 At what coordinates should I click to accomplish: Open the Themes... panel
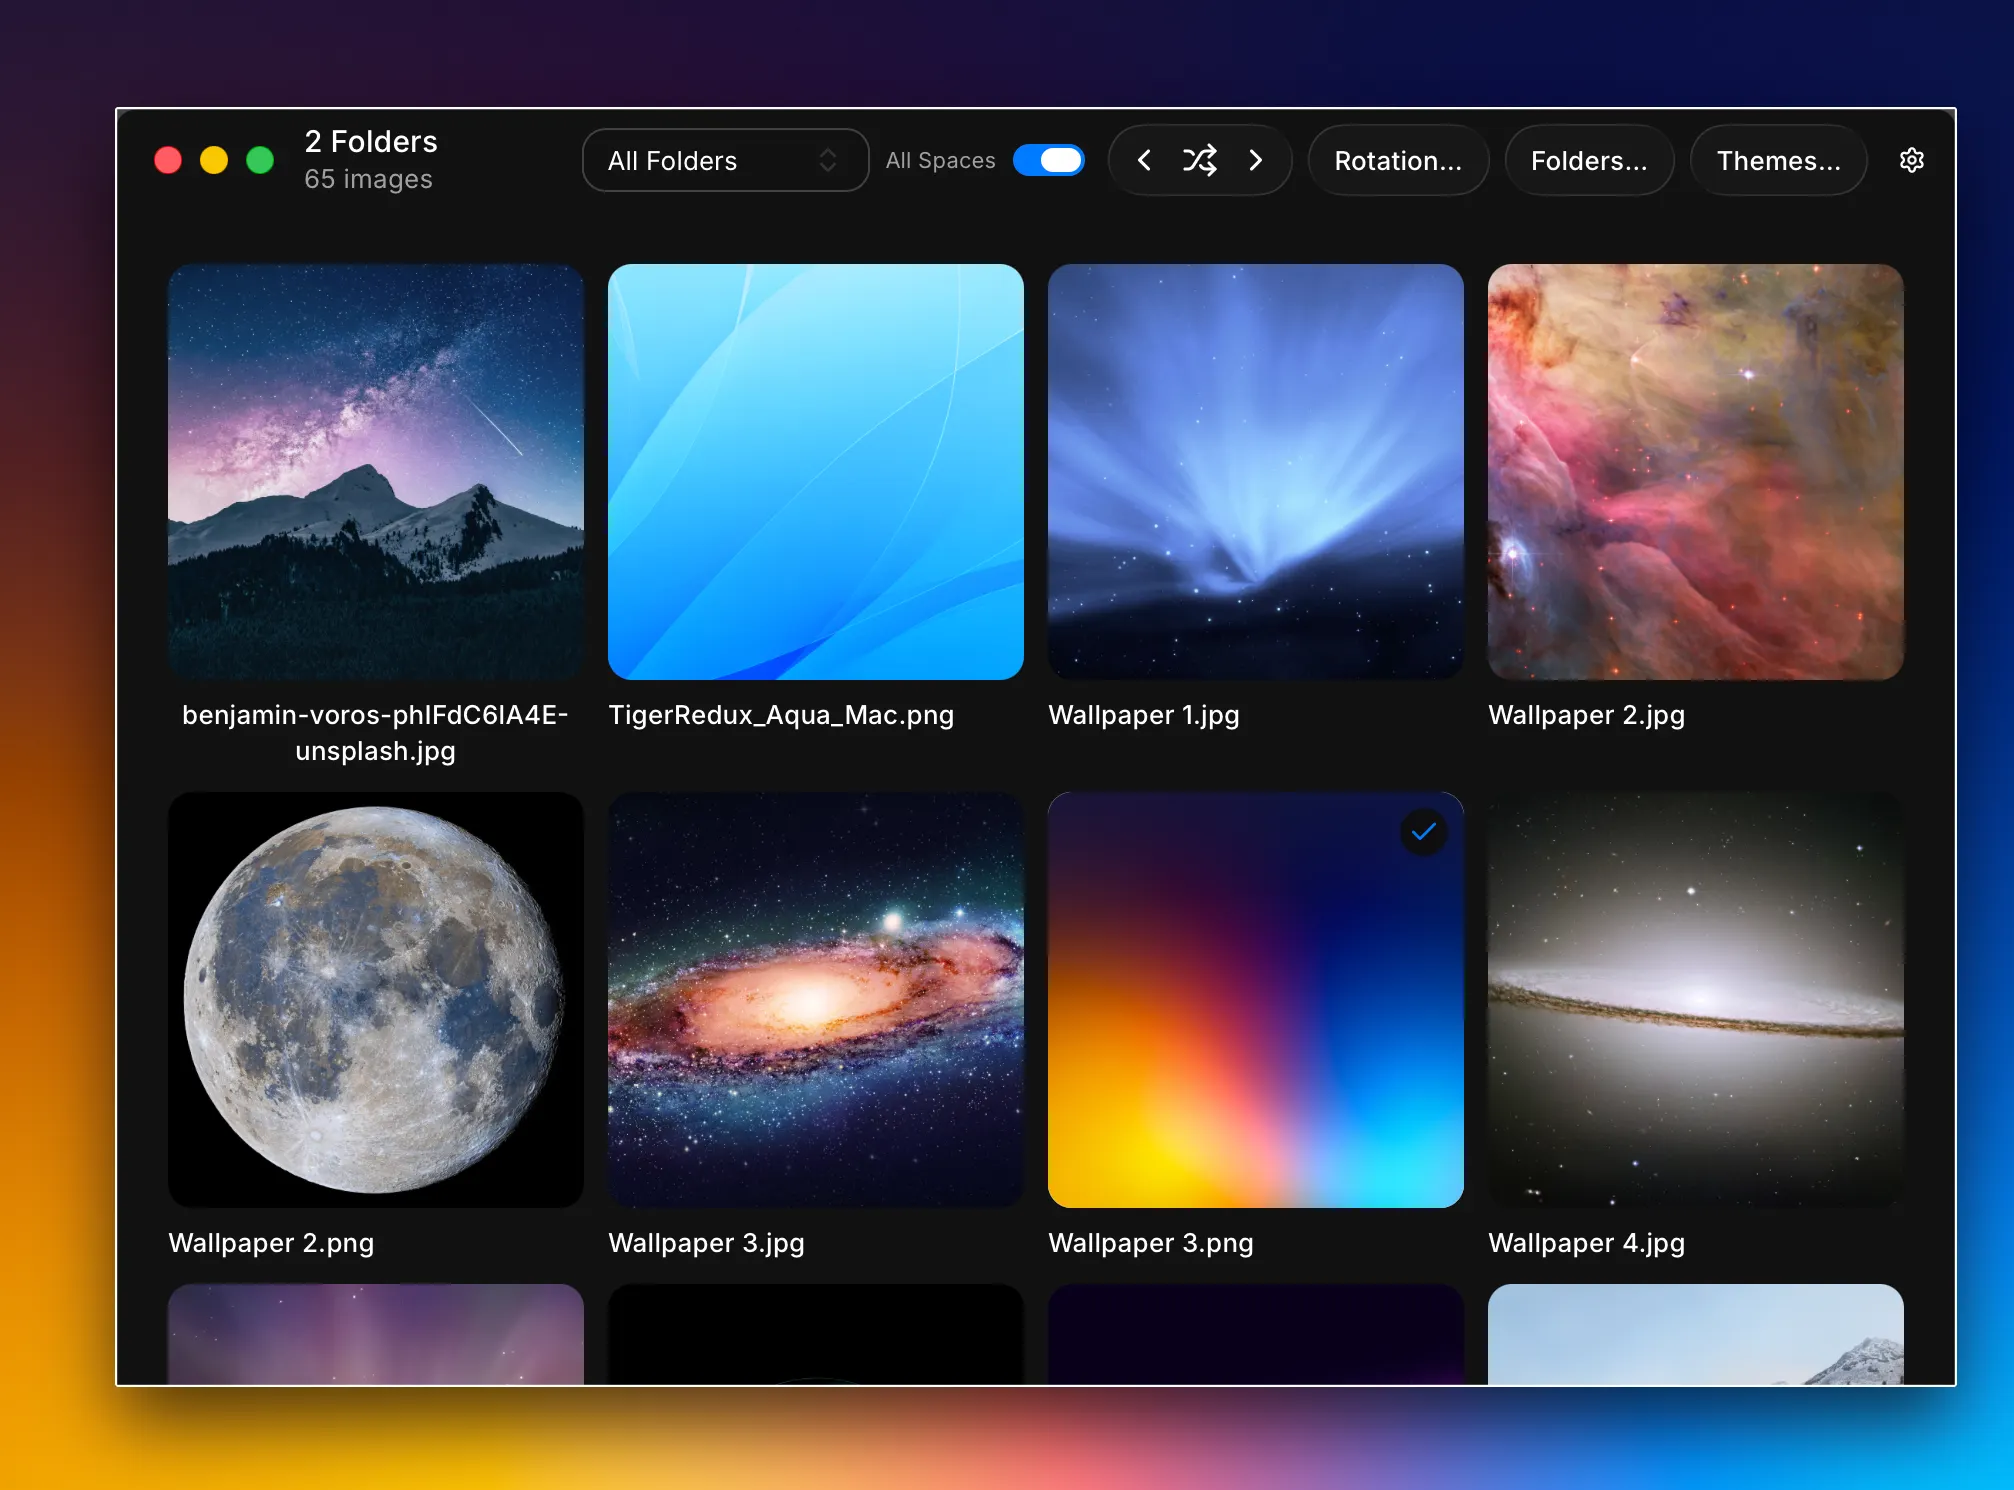[1778, 160]
